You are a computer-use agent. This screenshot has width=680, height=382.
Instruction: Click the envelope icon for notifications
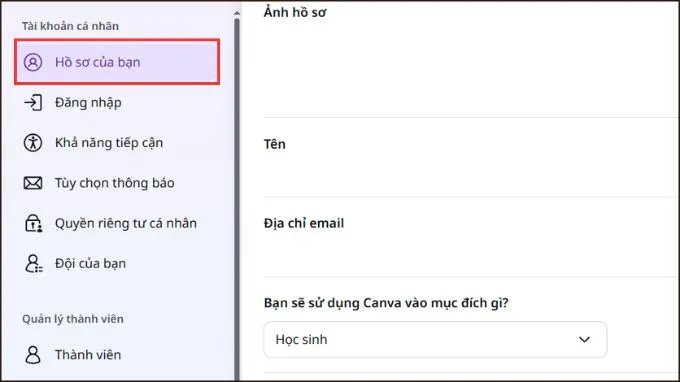33,183
